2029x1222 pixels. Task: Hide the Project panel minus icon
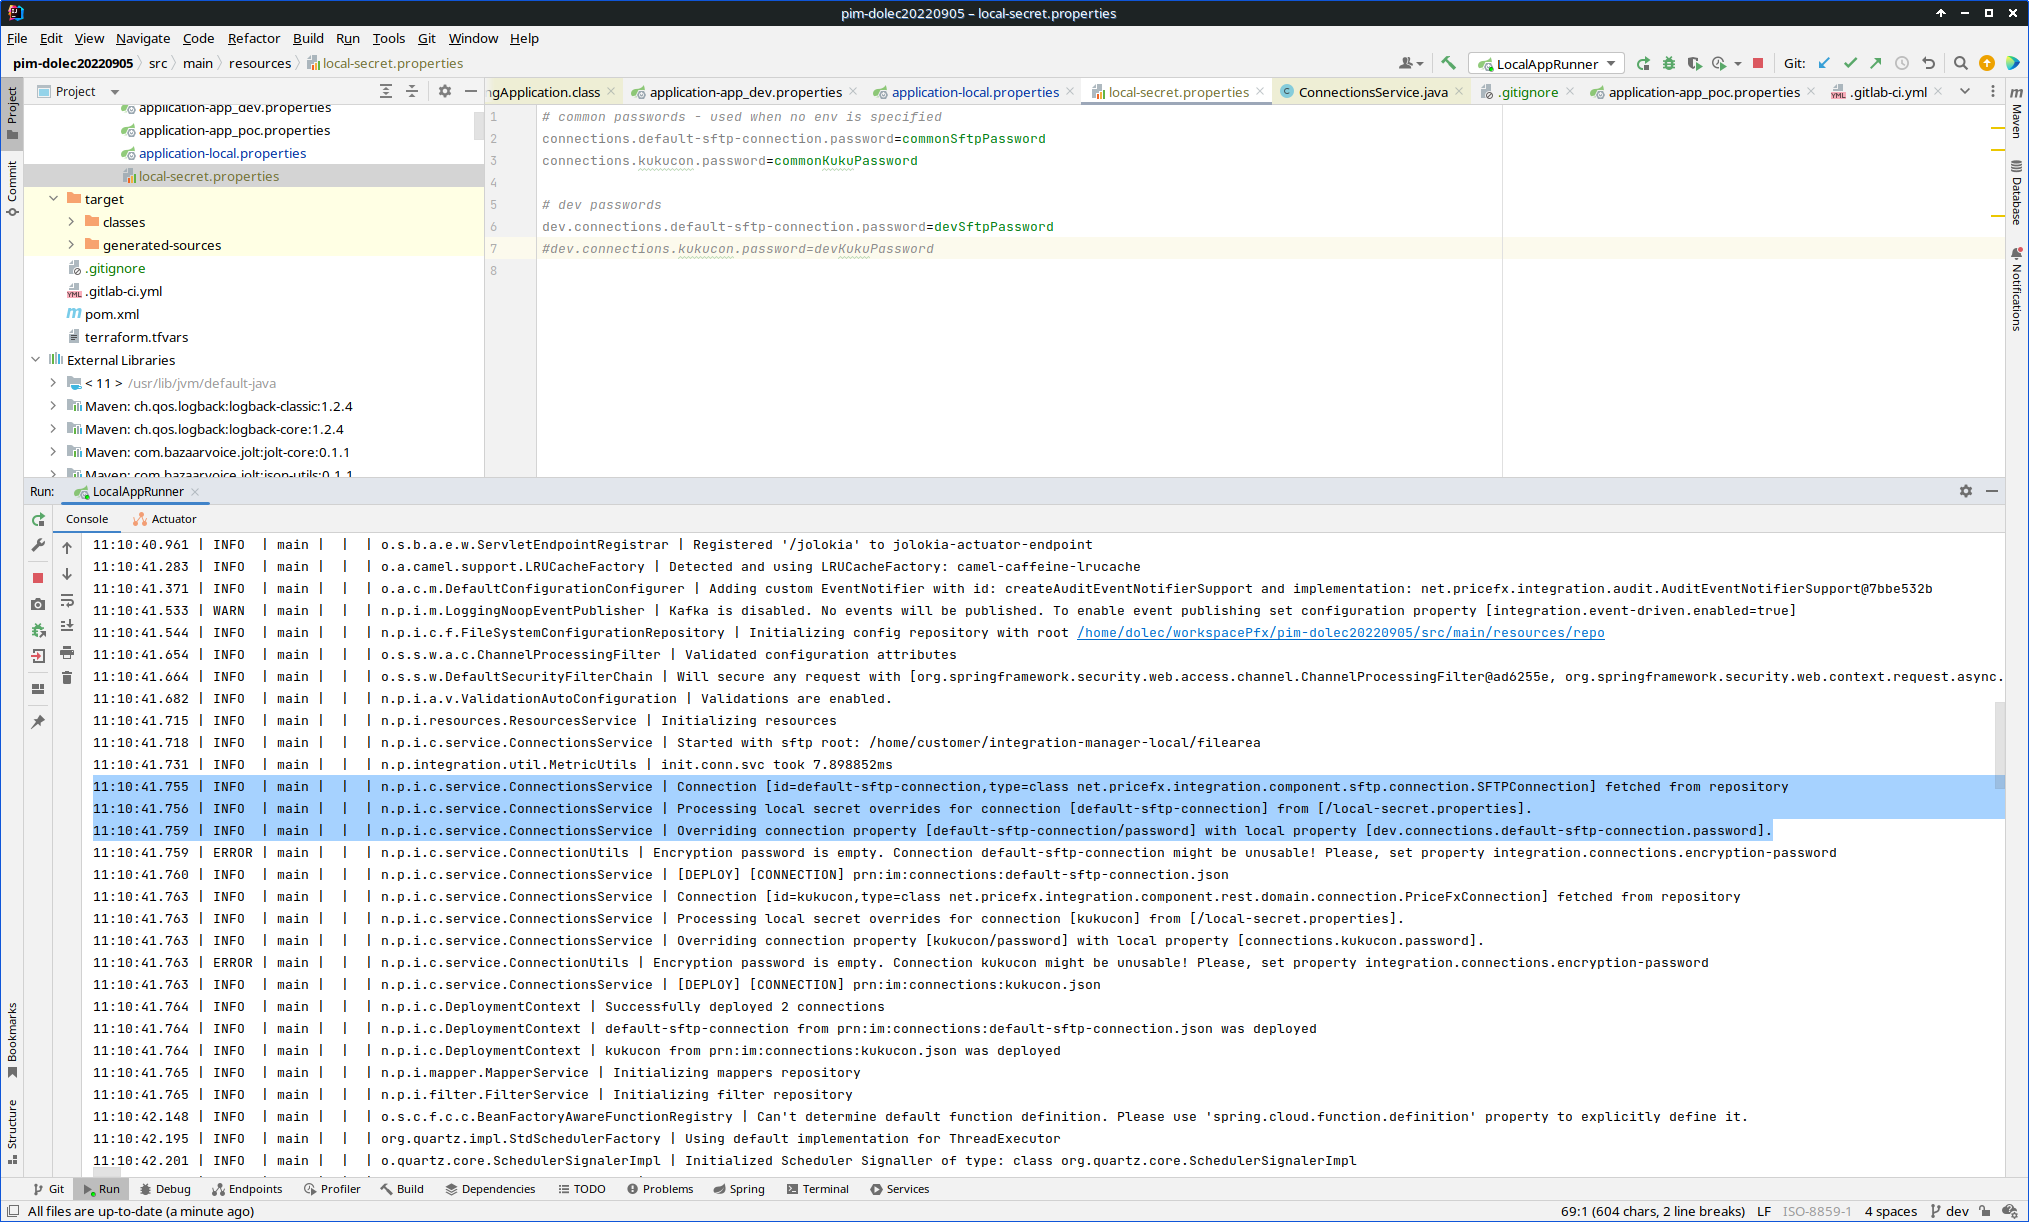pos(471,91)
